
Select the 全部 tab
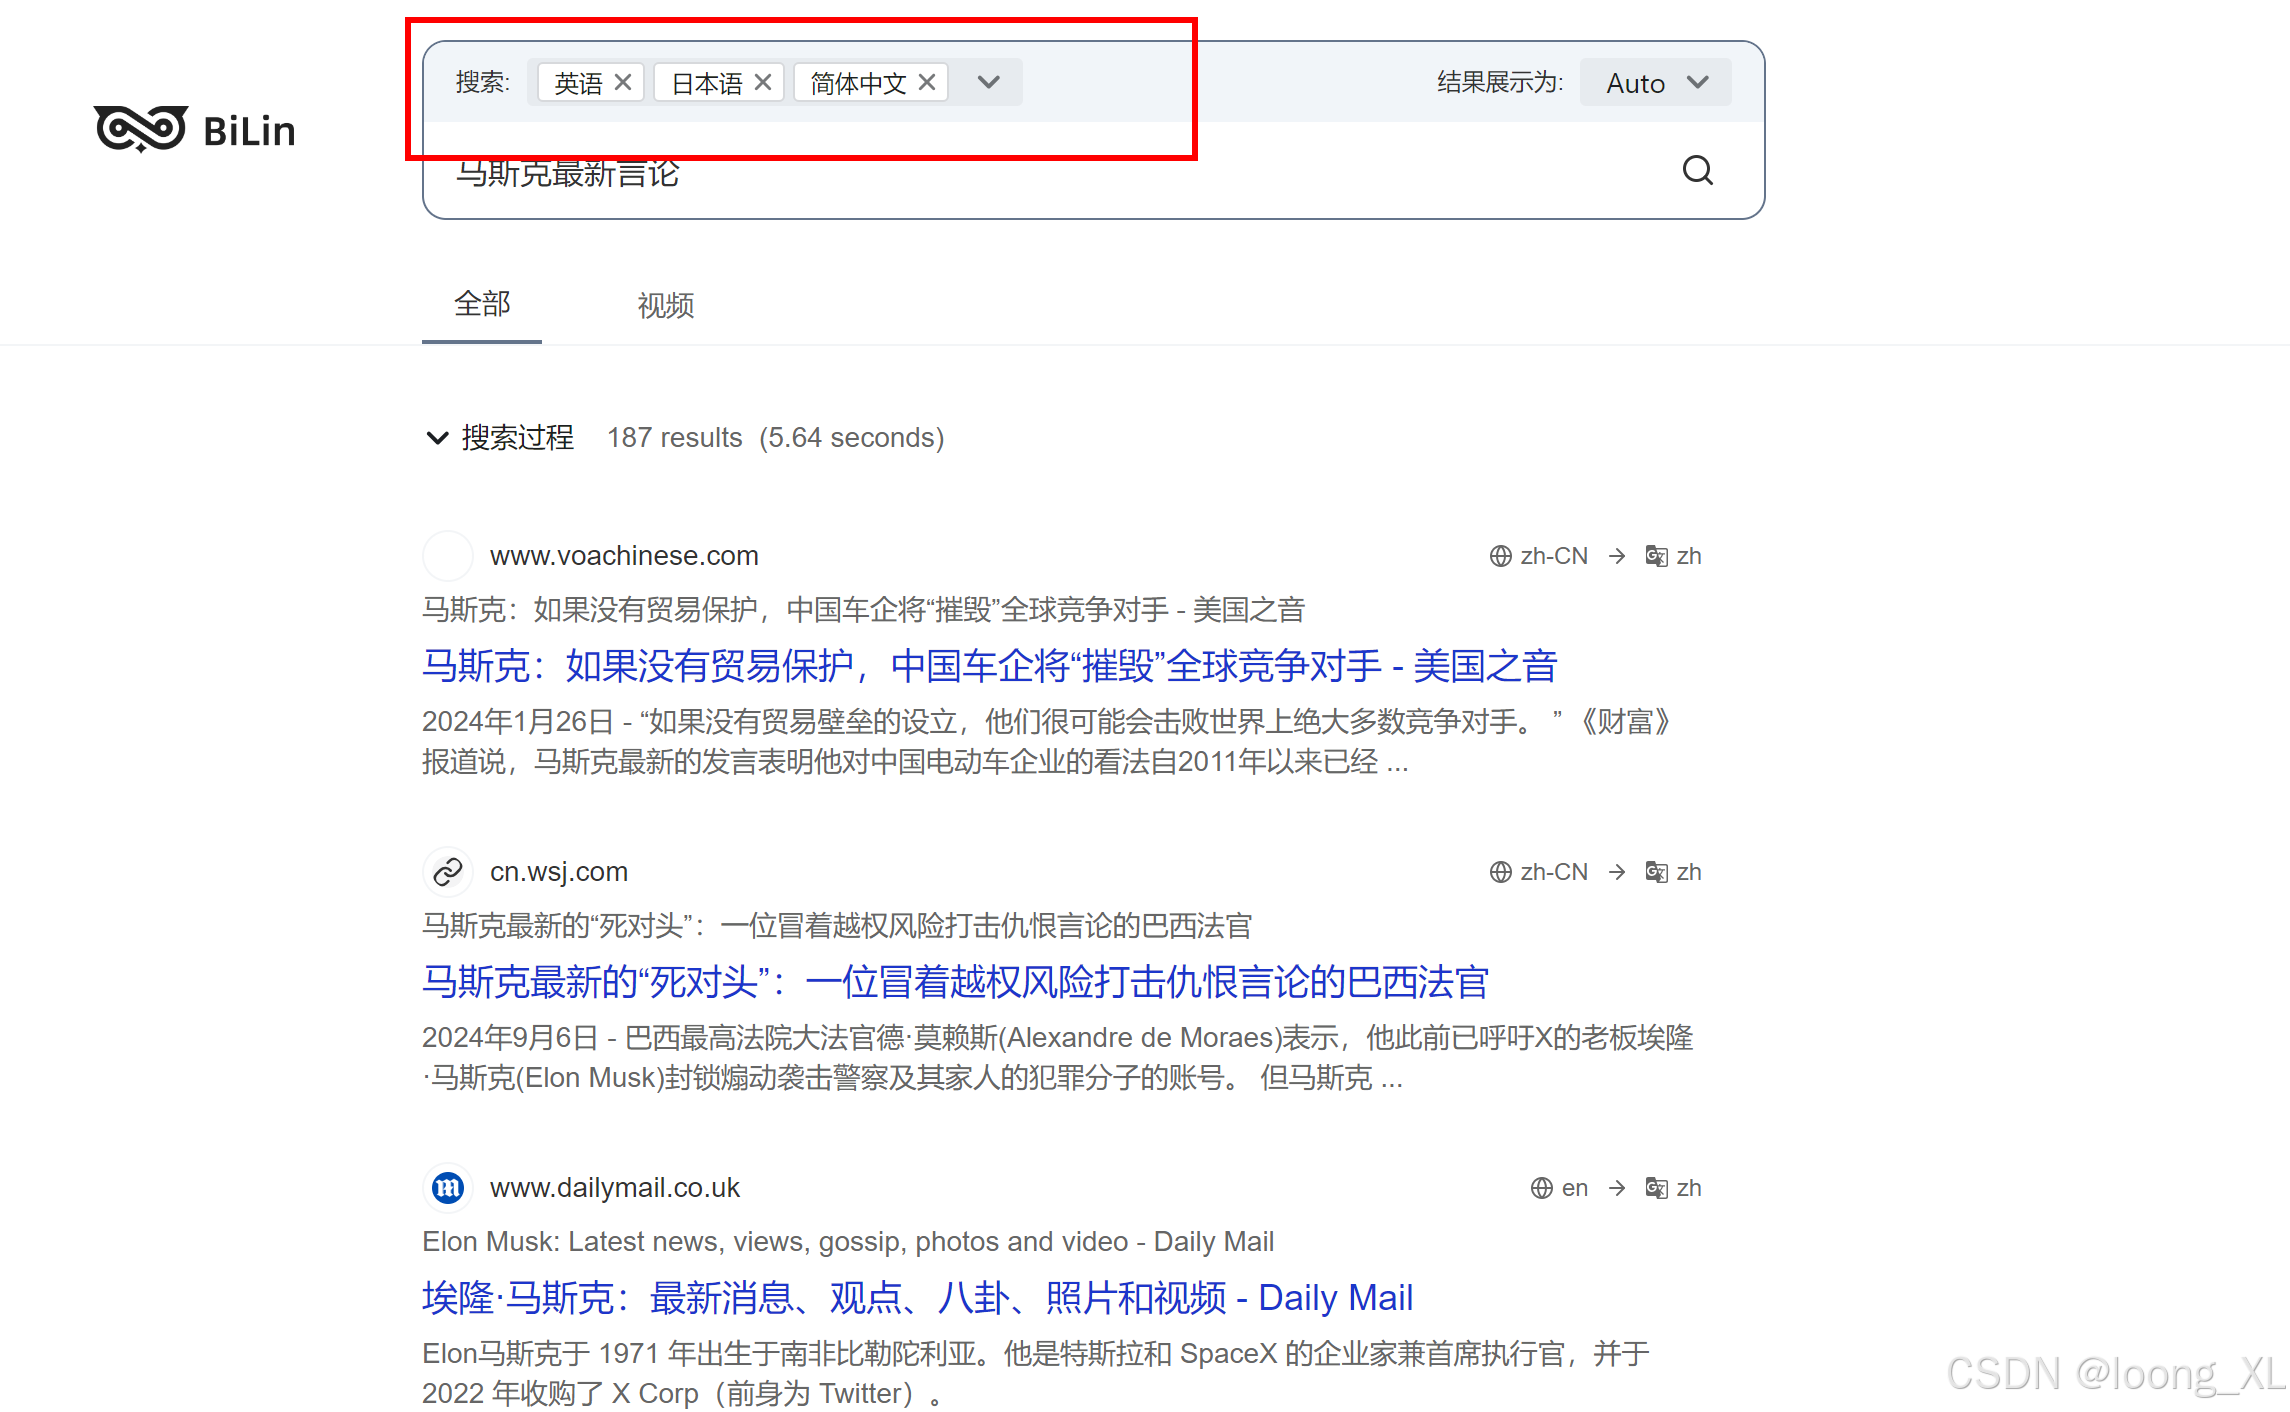tap(482, 304)
